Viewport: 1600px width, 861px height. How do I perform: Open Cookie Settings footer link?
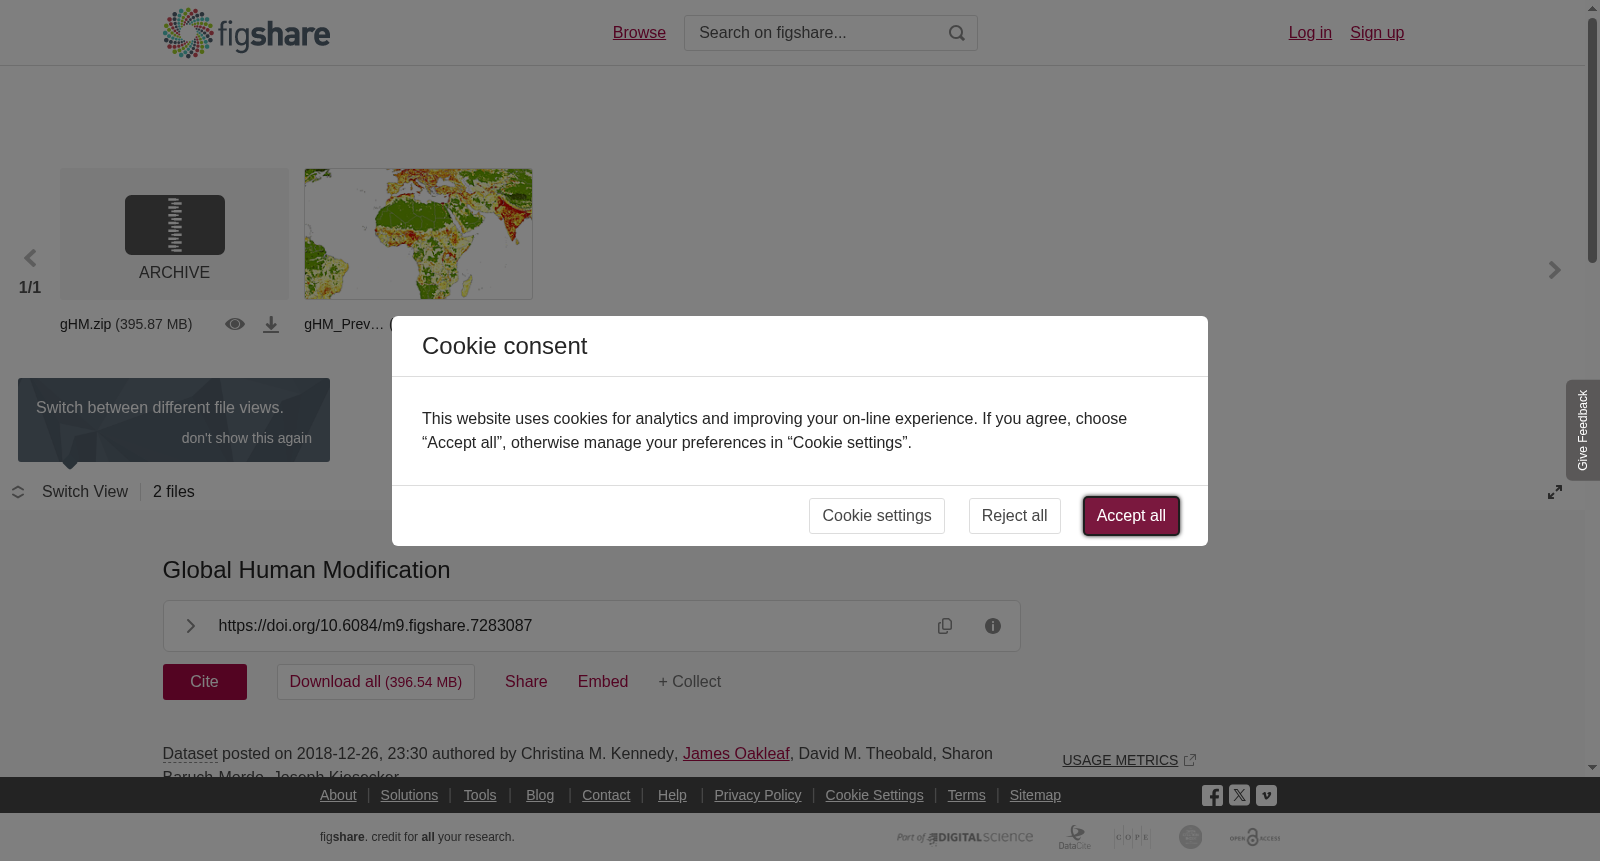pos(875,795)
